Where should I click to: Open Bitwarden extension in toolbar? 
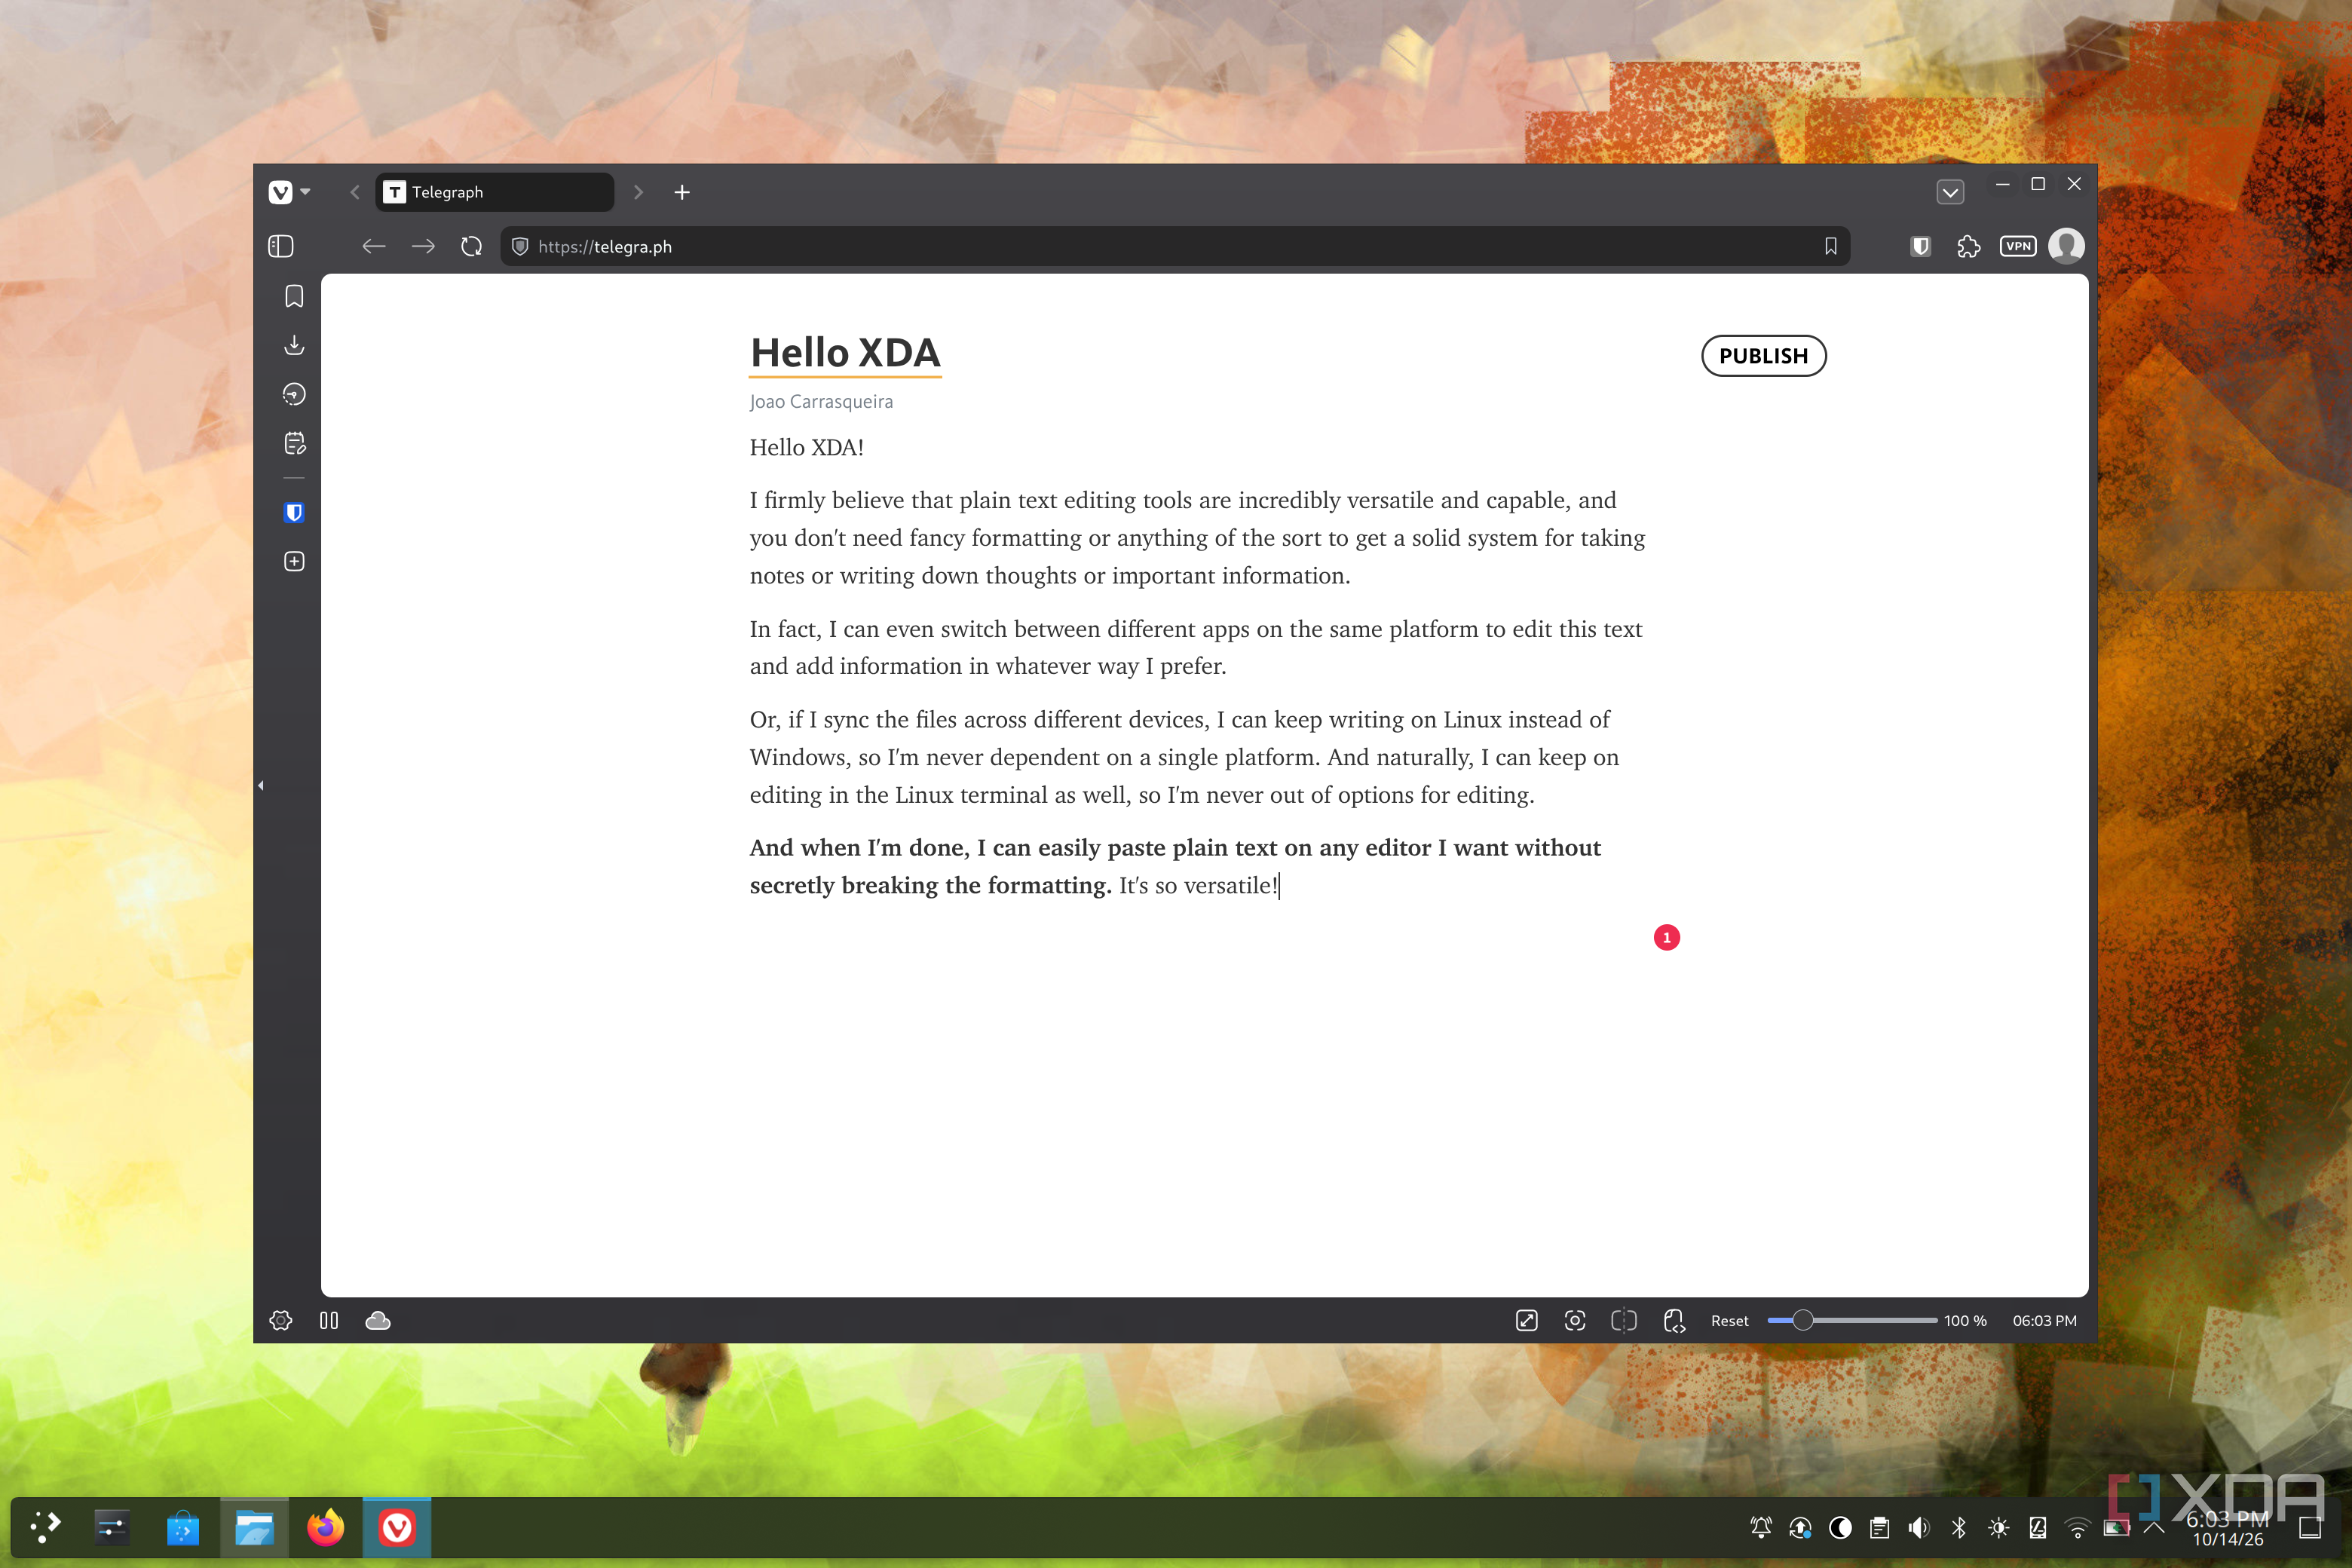pyautogui.click(x=1920, y=246)
